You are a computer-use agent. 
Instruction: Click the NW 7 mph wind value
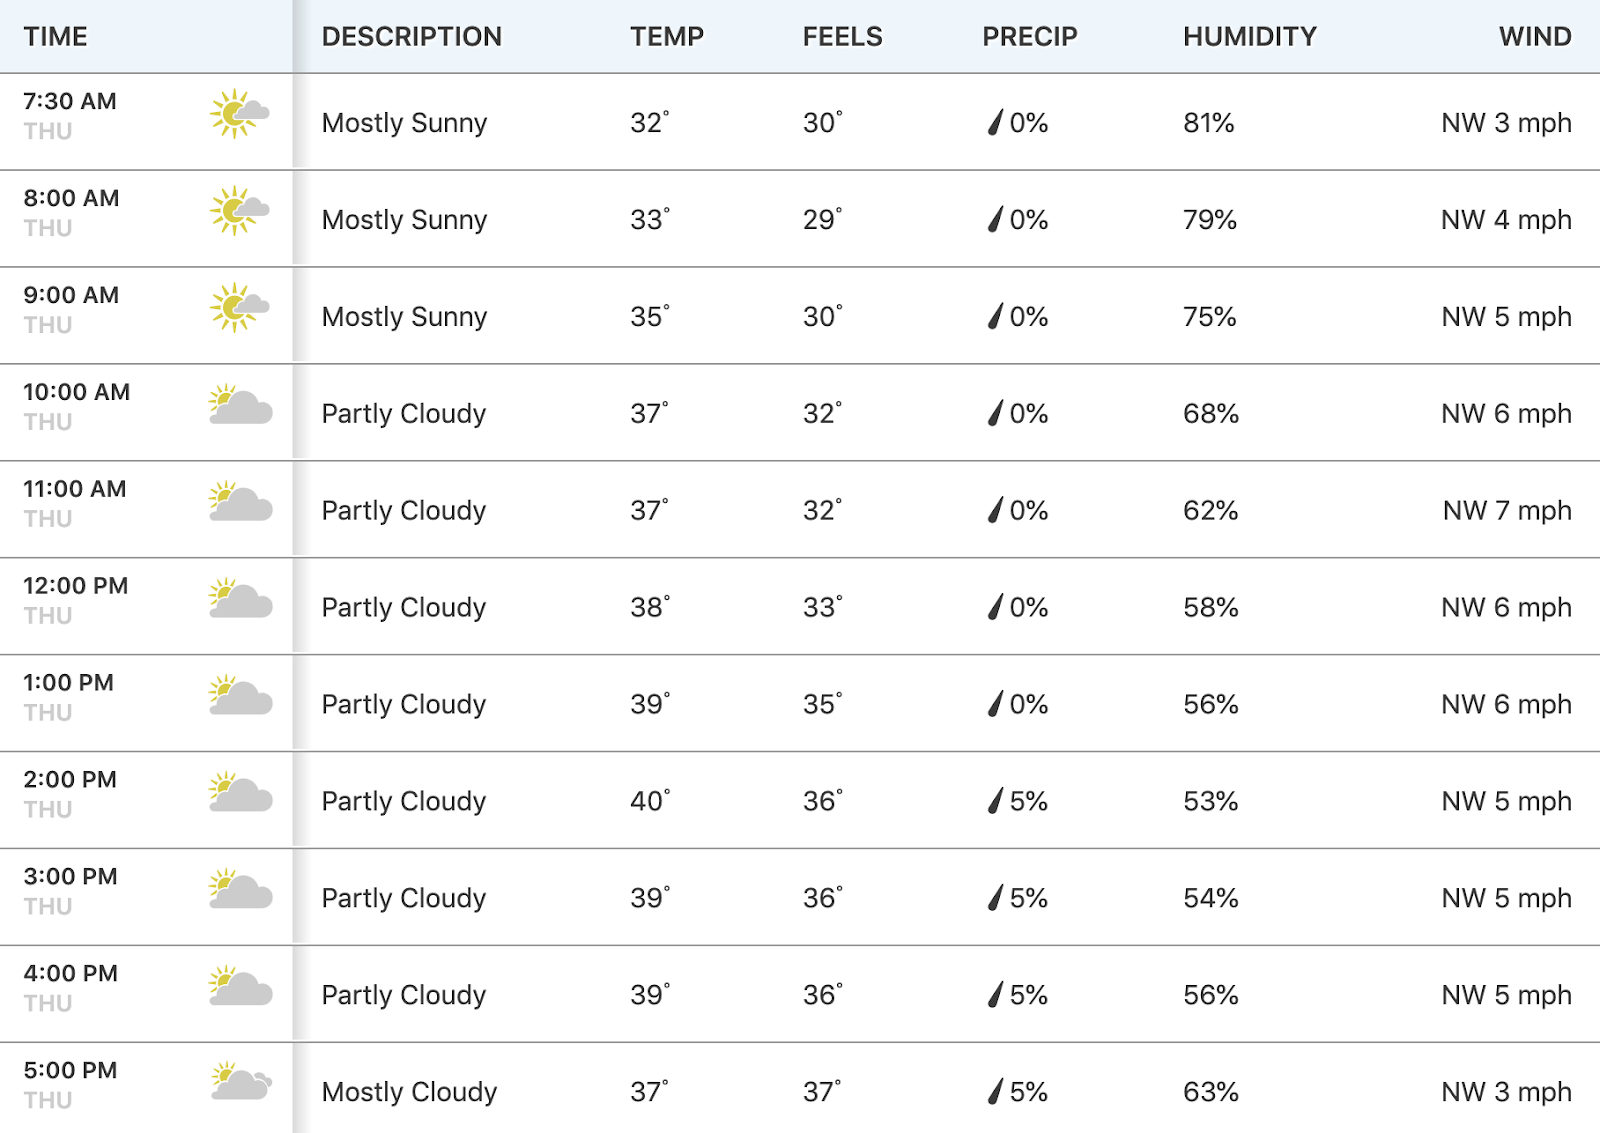pyautogui.click(x=1507, y=510)
